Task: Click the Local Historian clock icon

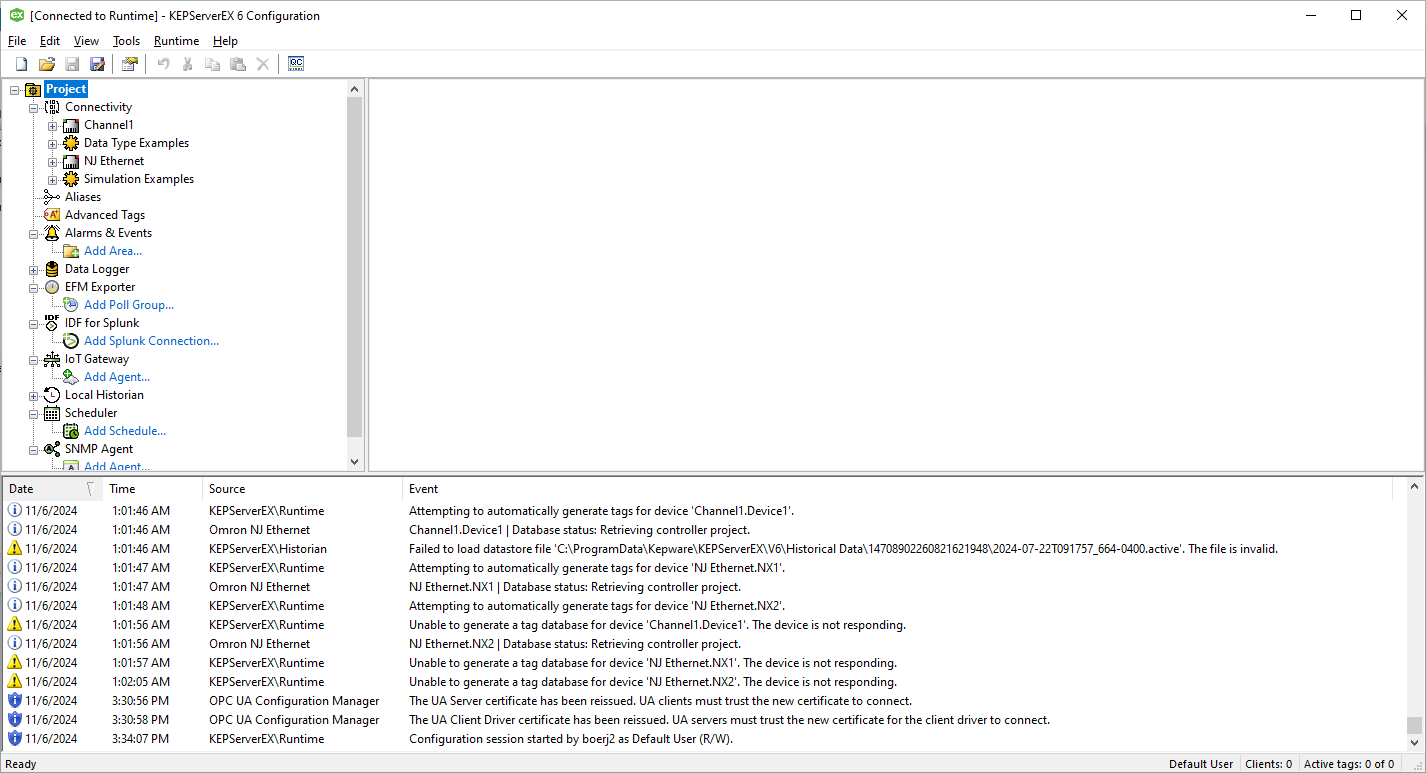Action: click(52, 395)
